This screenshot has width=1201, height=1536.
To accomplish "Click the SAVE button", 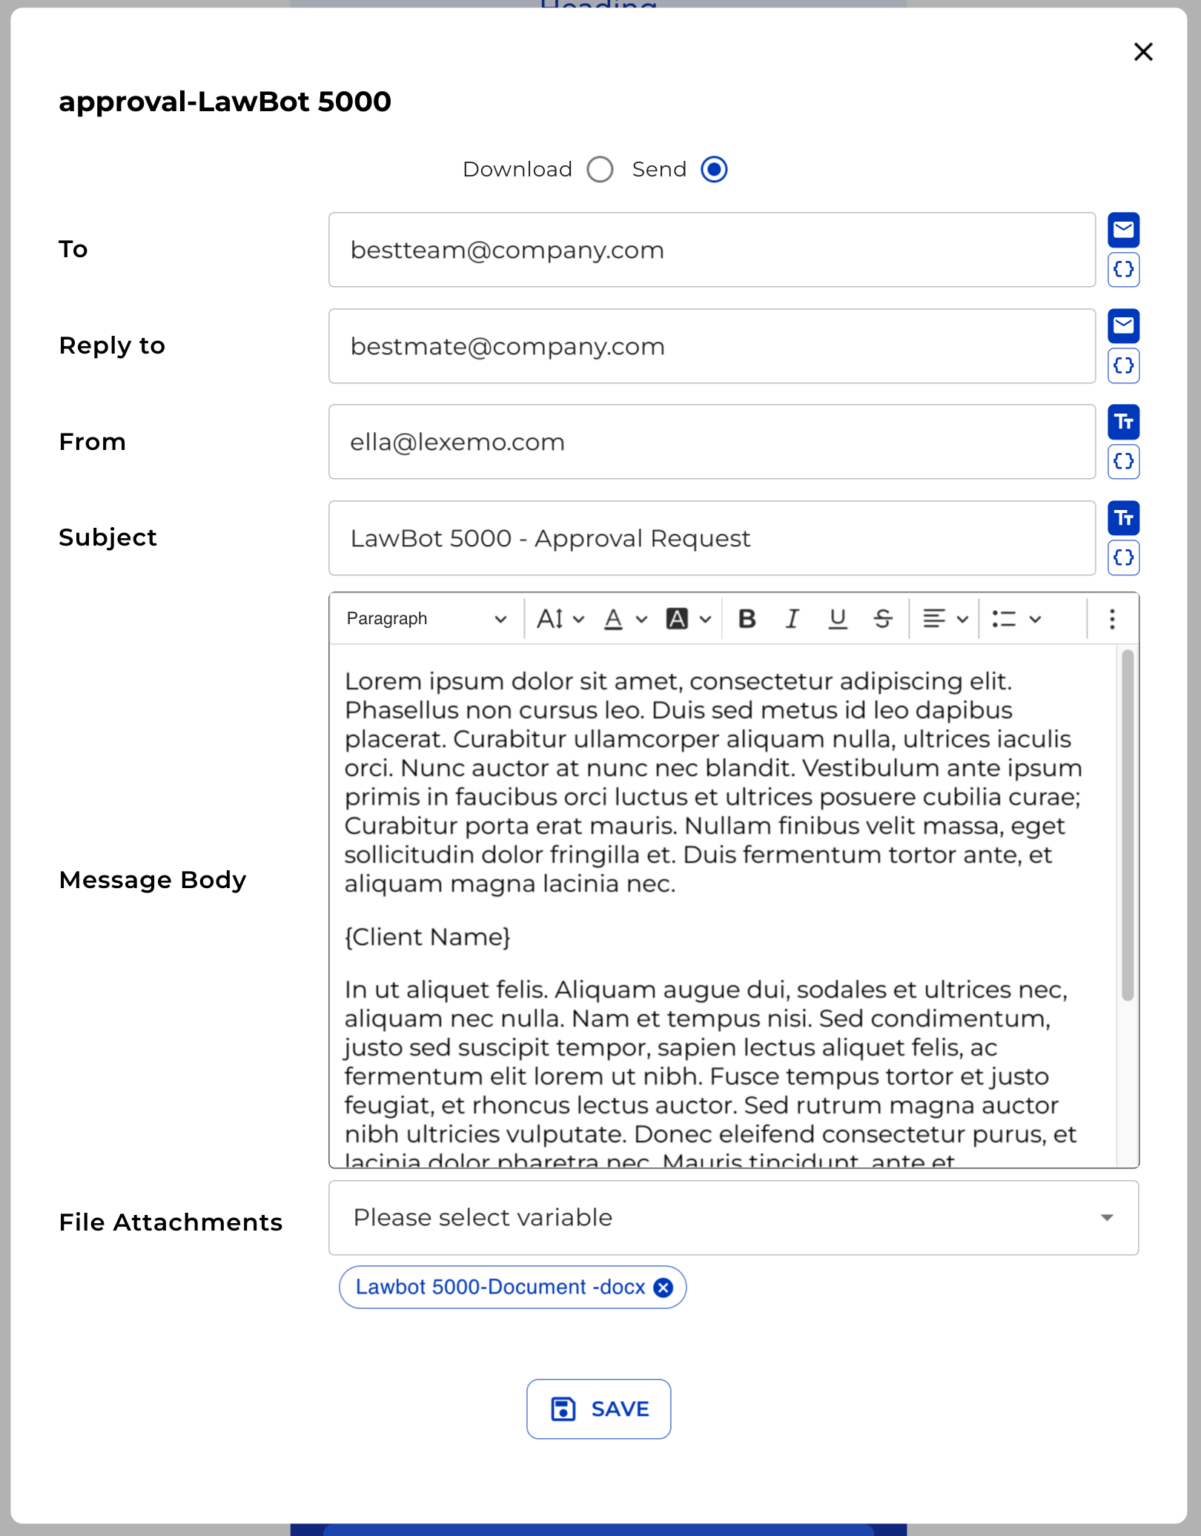I will pos(598,1408).
